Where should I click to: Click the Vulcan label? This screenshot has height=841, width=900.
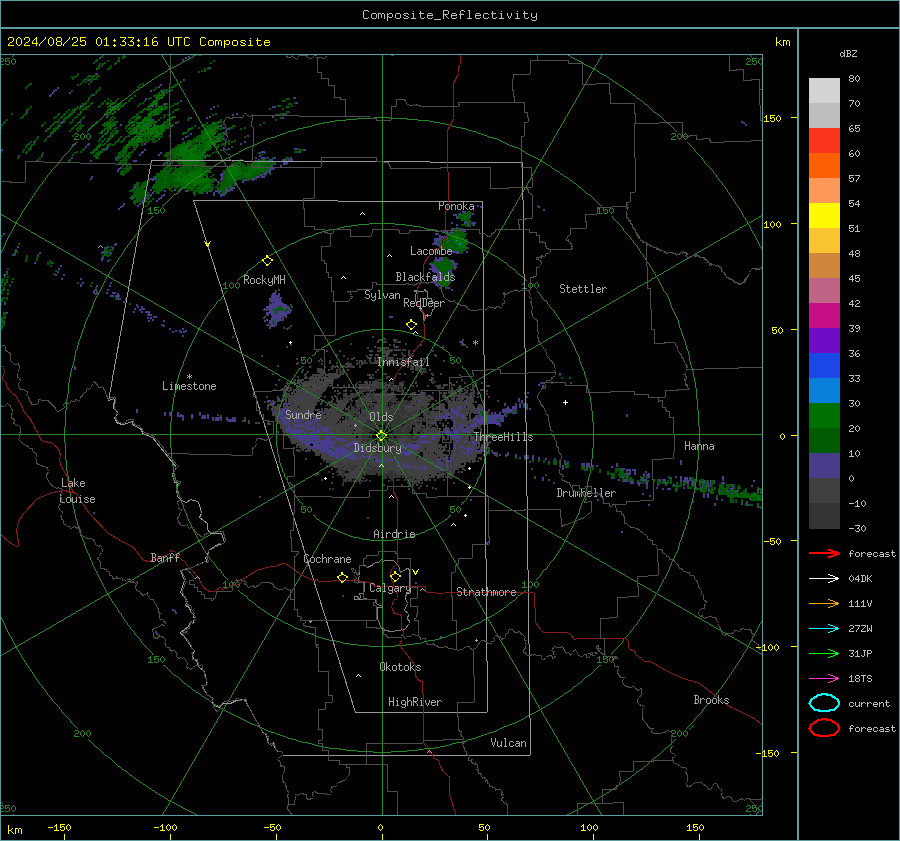pyautogui.click(x=508, y=743)
